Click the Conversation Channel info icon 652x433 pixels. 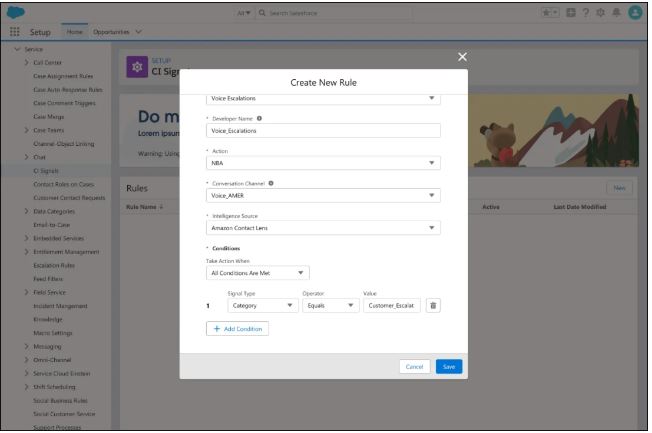pos(272,183)
